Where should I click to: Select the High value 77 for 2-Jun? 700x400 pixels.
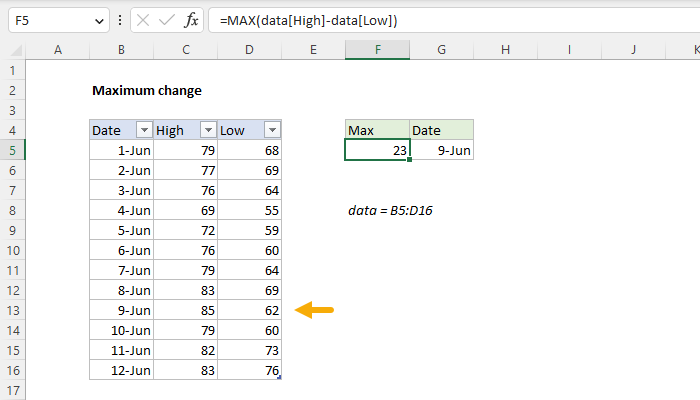(186, 171)
